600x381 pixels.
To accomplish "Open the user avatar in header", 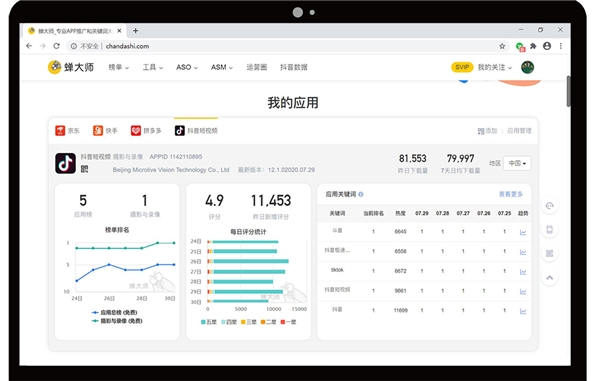I will 527,67.
